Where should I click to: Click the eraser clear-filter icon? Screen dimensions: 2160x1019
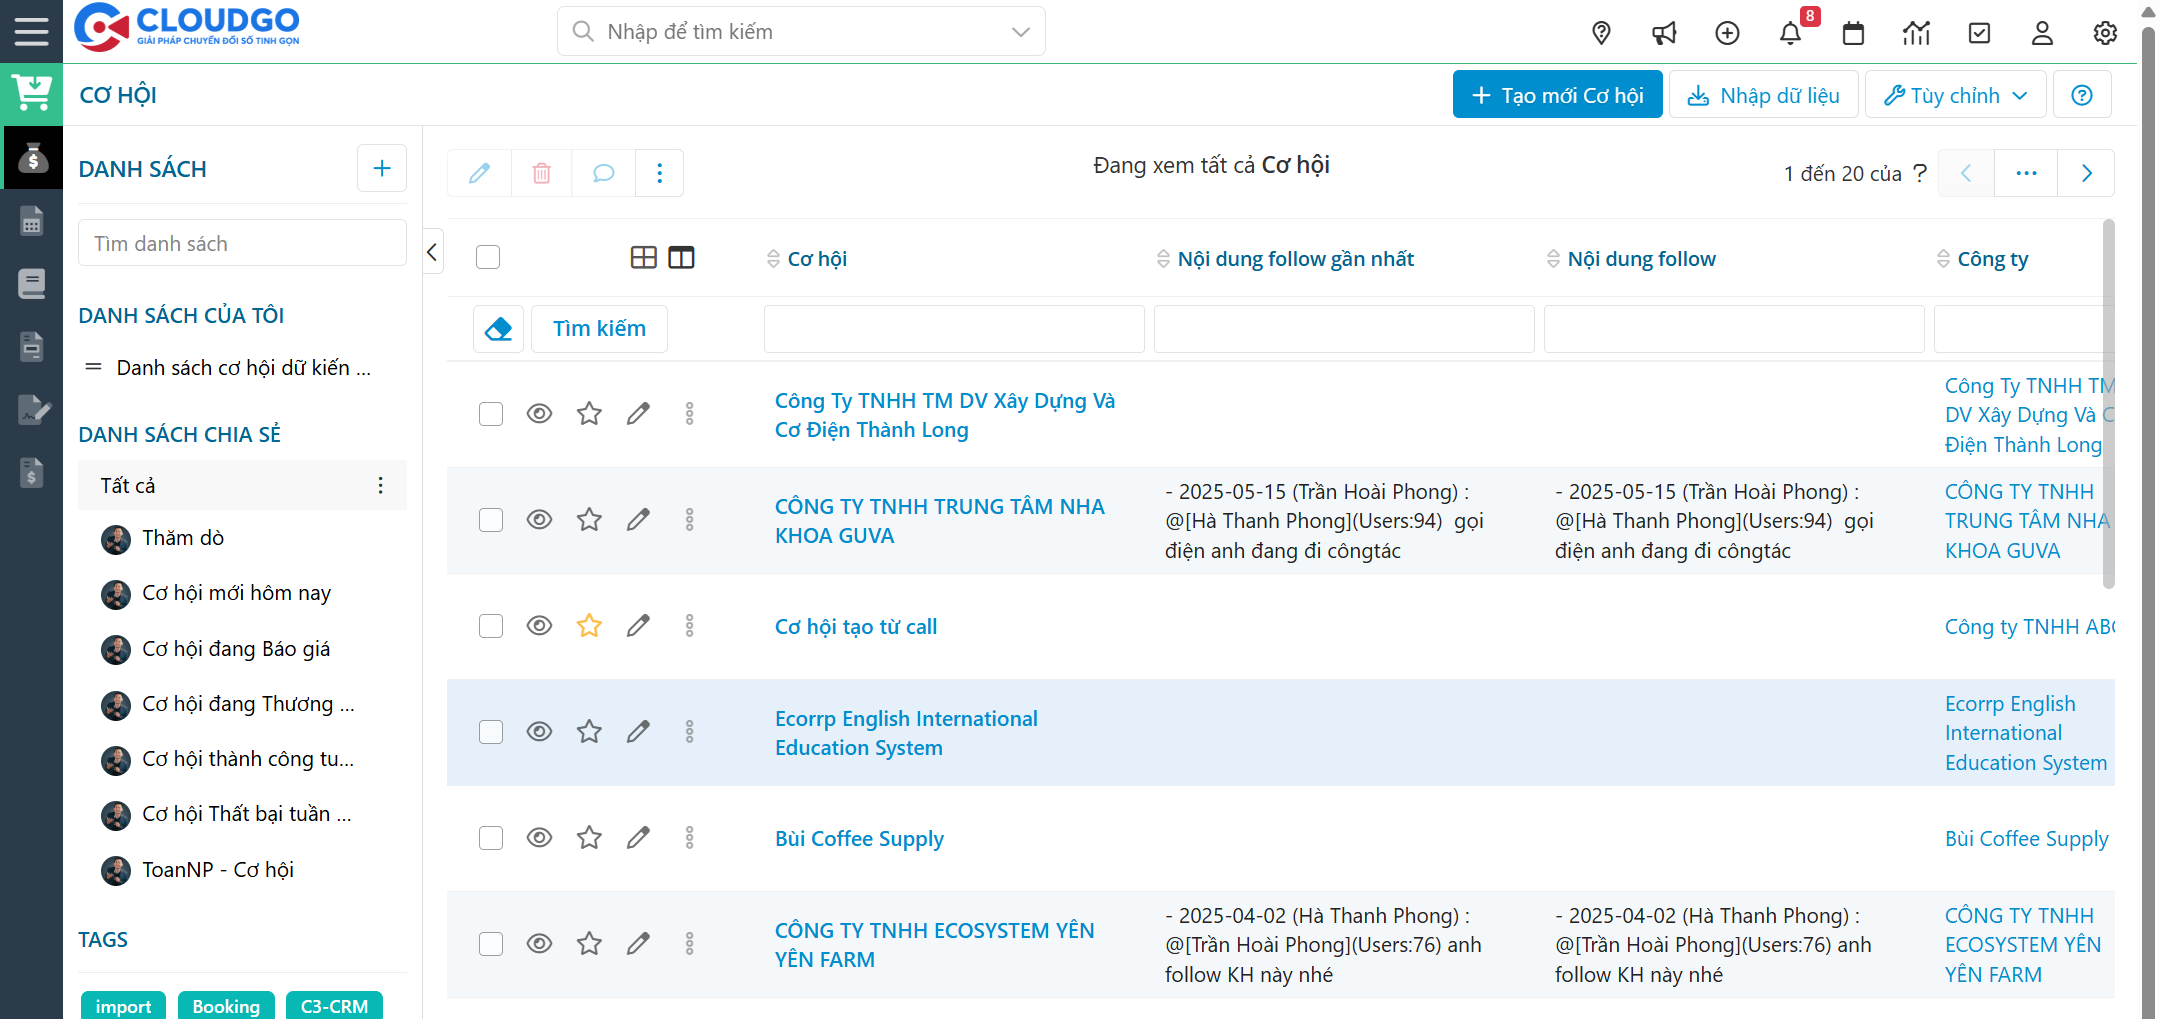498,329
